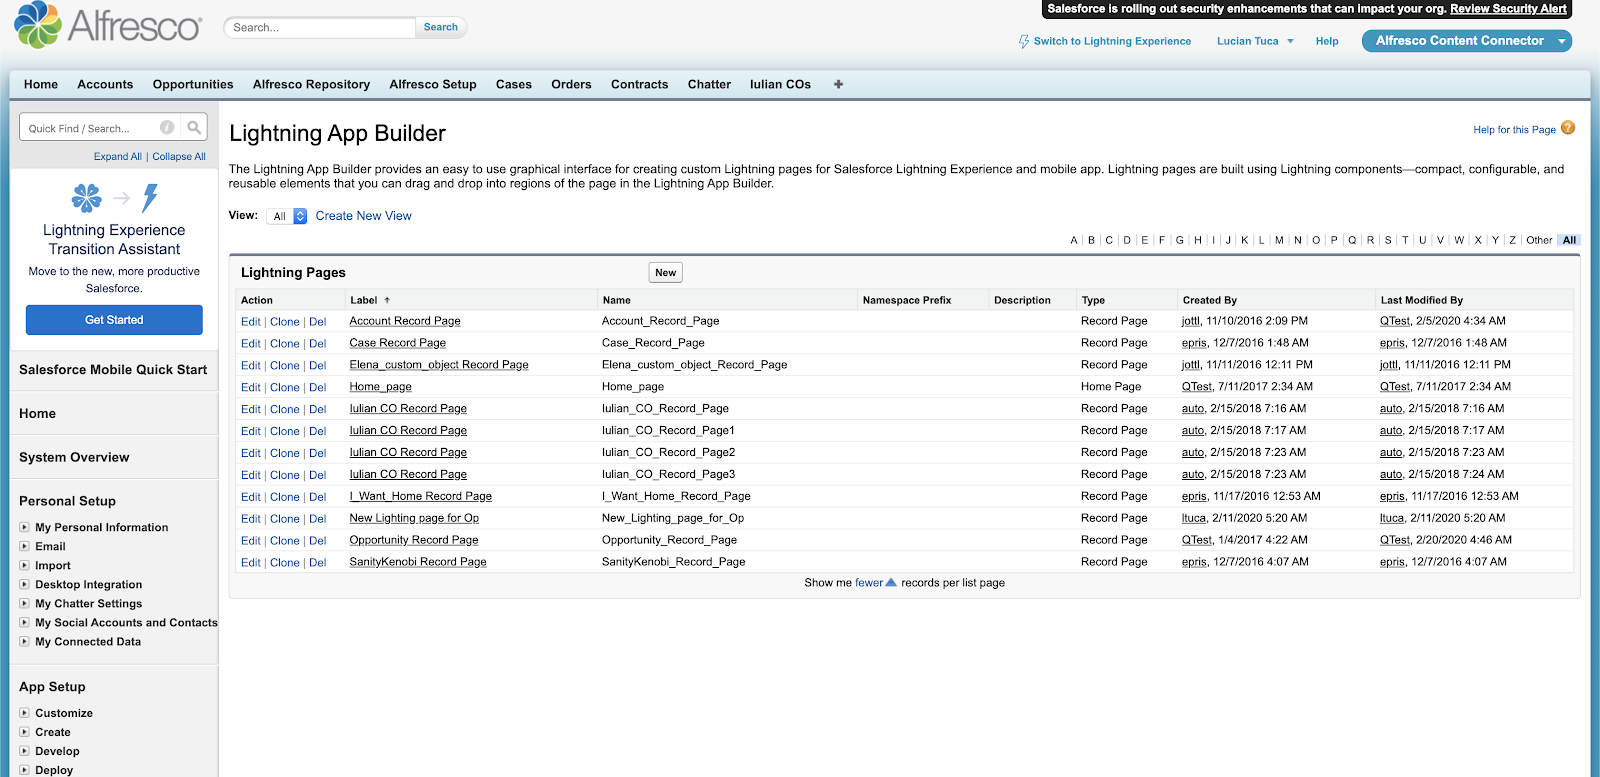The height and width of the screenshot is (777, 1600).
Task: Expand the Develop section
Action: [24, 751]
